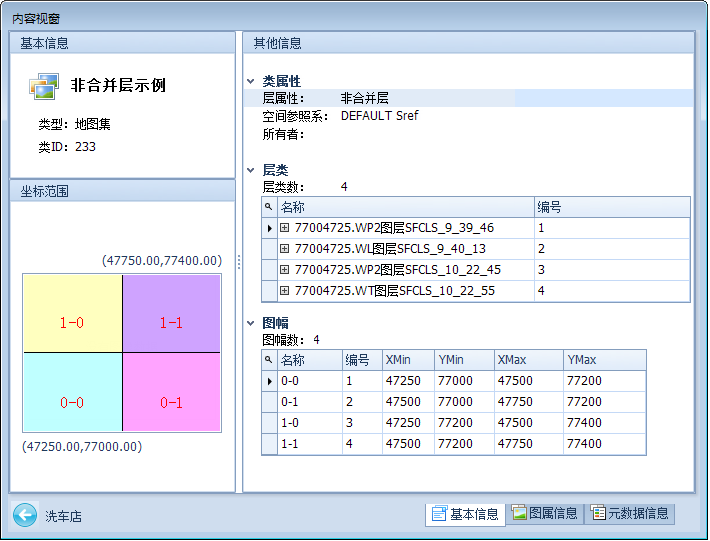Click the map set icon beside 非合并层示例

[x=44, y=87]
